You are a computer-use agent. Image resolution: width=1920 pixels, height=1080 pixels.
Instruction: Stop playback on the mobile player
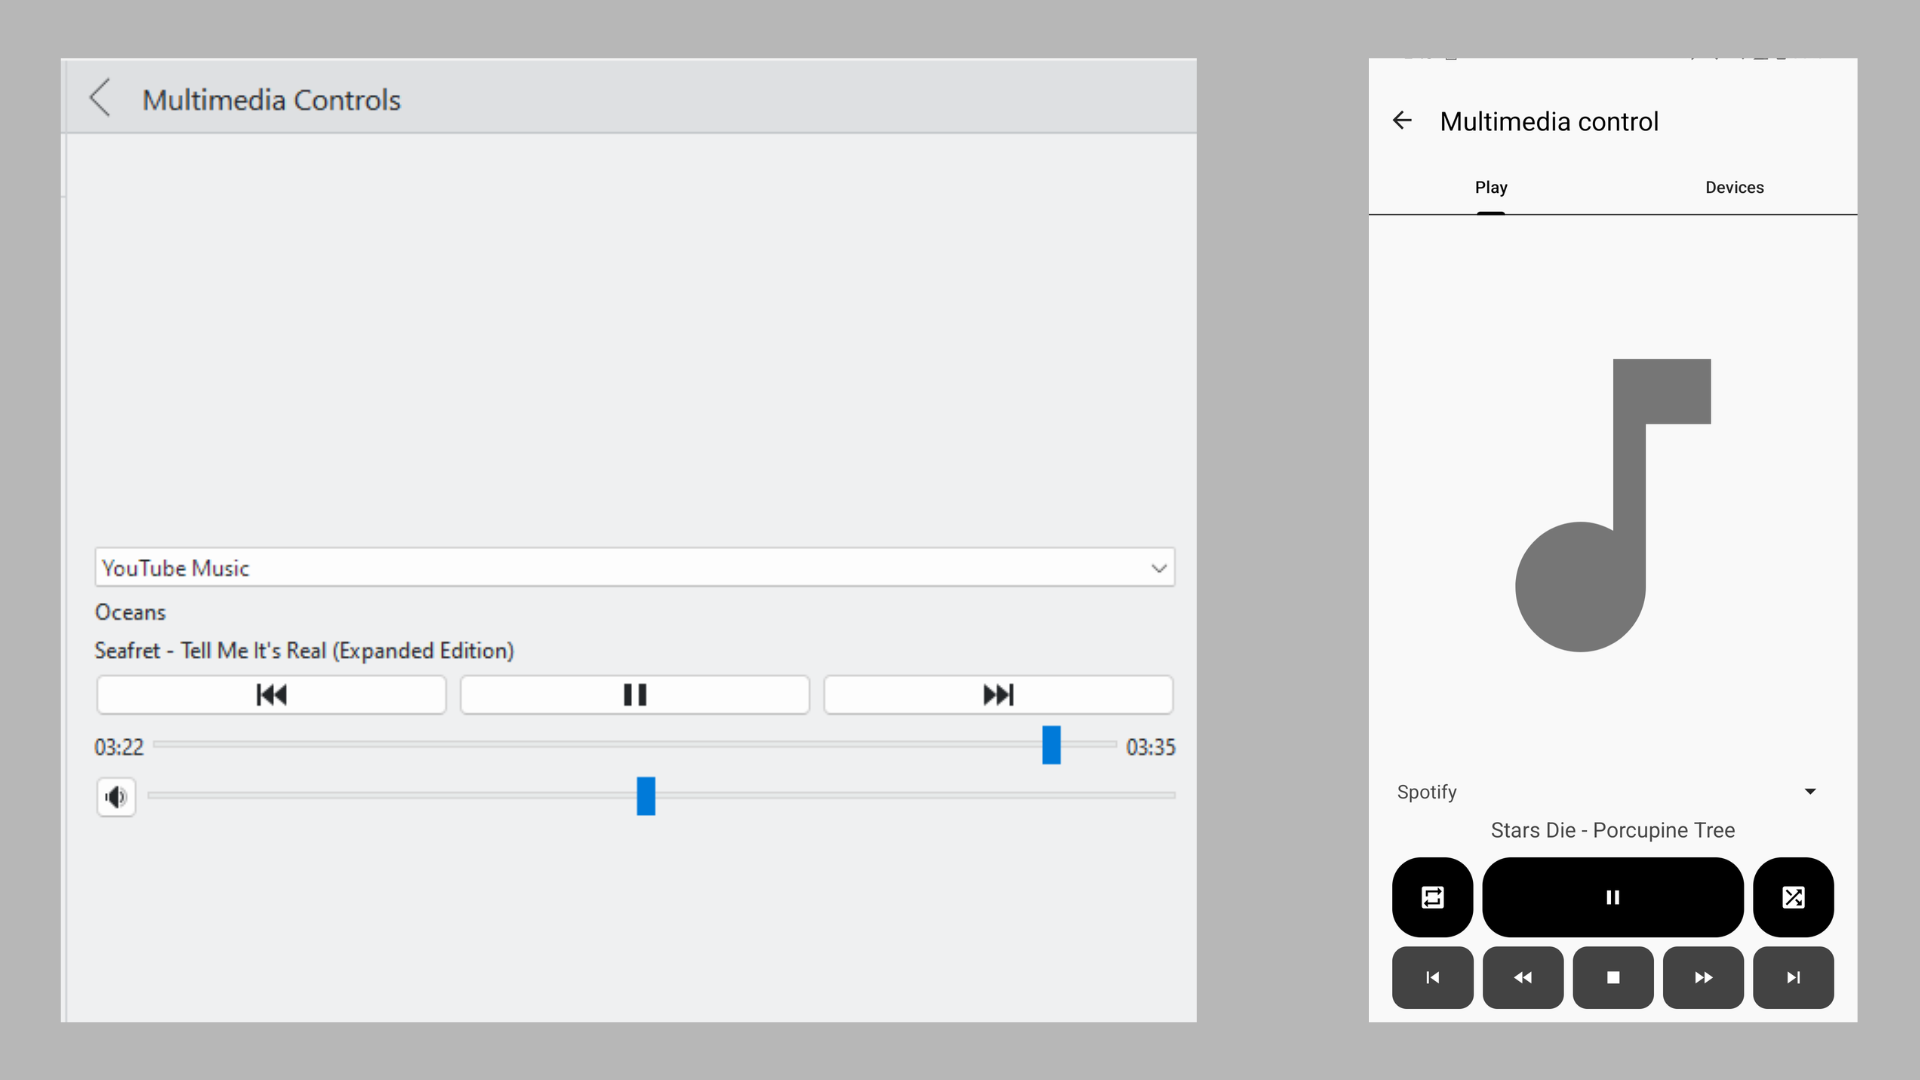coord(1613,977)
